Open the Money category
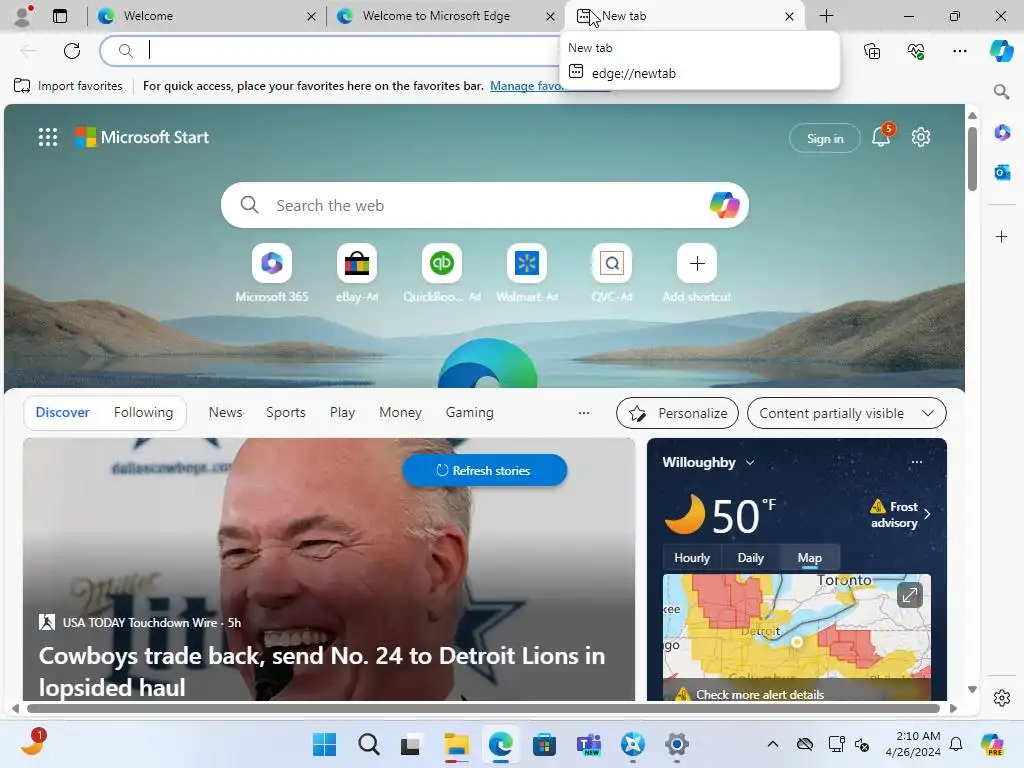Screen dimensions: 1024x768 click(x=400, y=412)
